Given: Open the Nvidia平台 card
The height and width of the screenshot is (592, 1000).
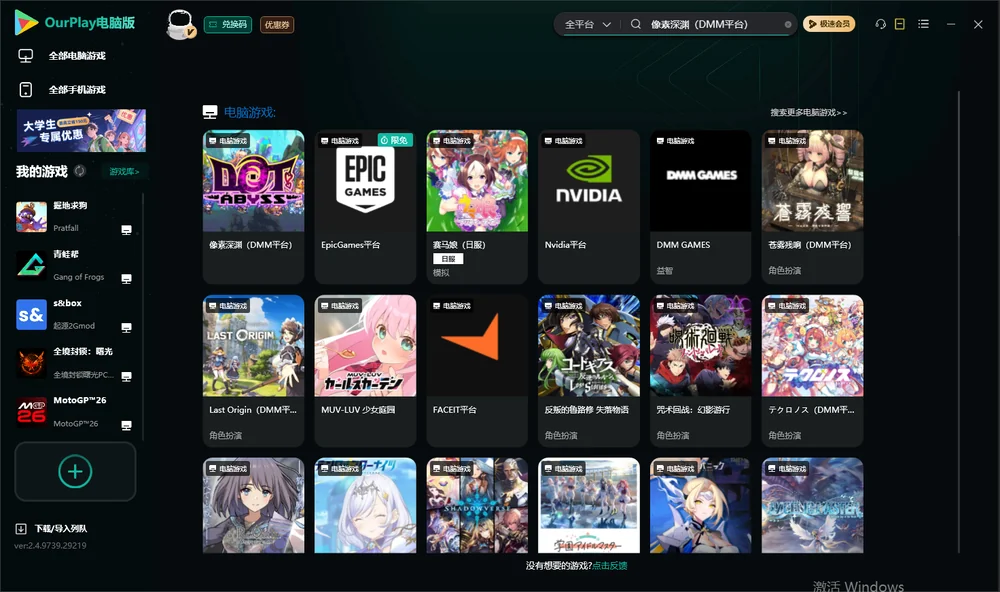Looking at the screenshot, I should (x=589, y=207).
